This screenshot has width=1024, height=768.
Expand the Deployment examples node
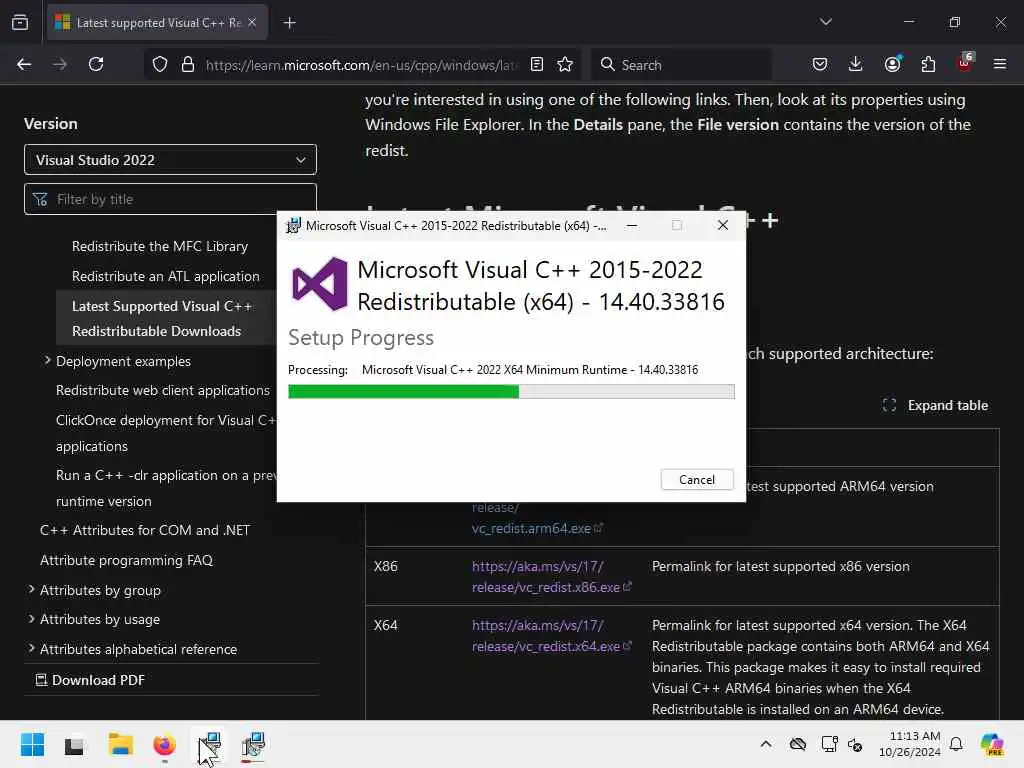pos(48,360)
